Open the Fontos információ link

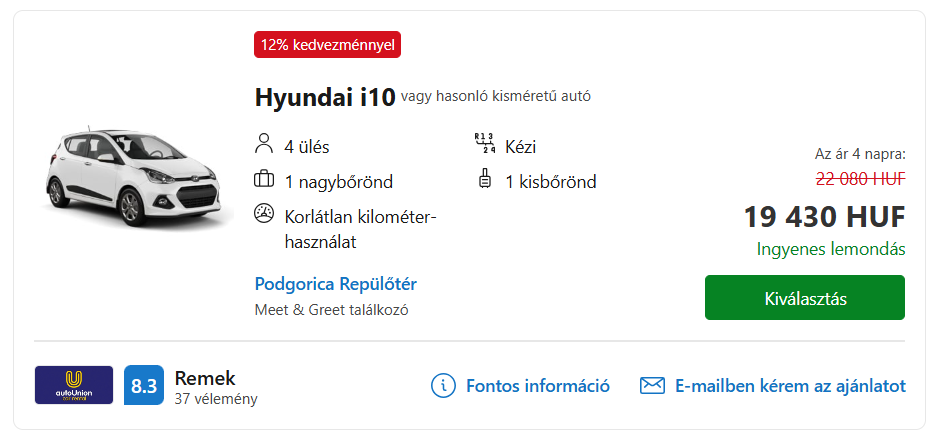[x=538, y=386]
